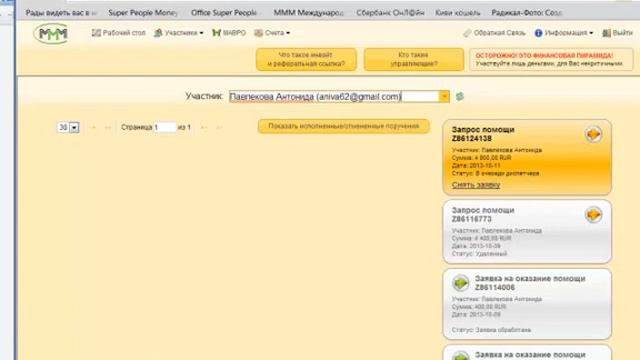Click Счета icon
The height and width of the screenshot is (360, 640).
(258, 33)
